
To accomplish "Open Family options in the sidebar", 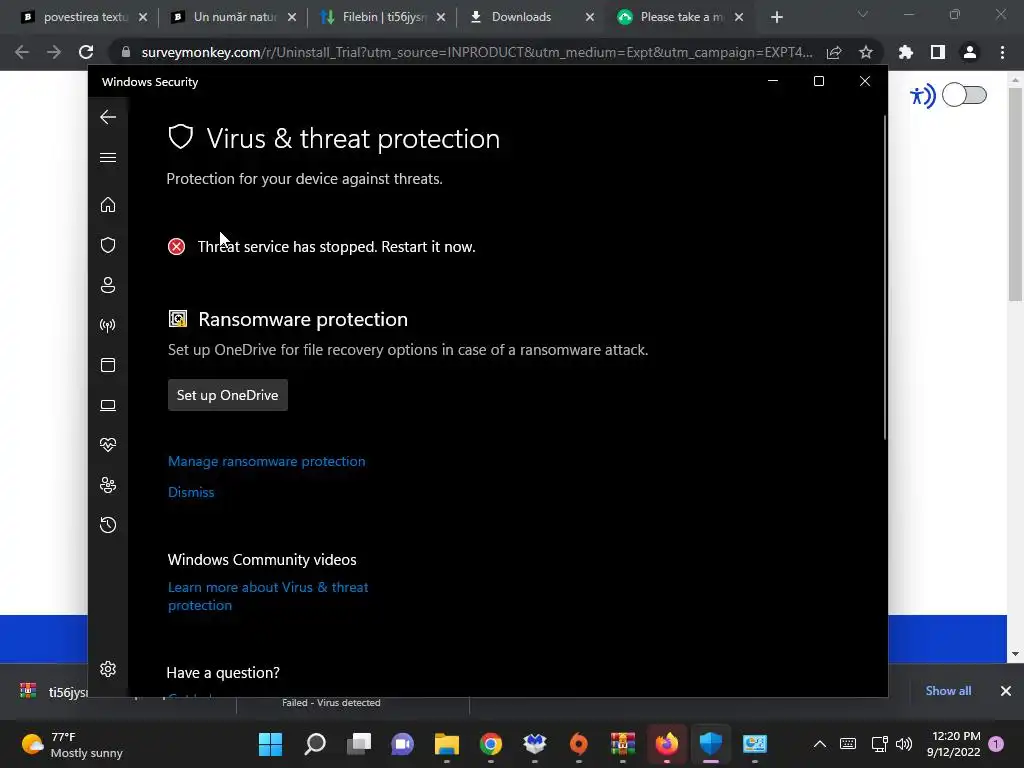I will pyautogui.click(x=108, y=485).
